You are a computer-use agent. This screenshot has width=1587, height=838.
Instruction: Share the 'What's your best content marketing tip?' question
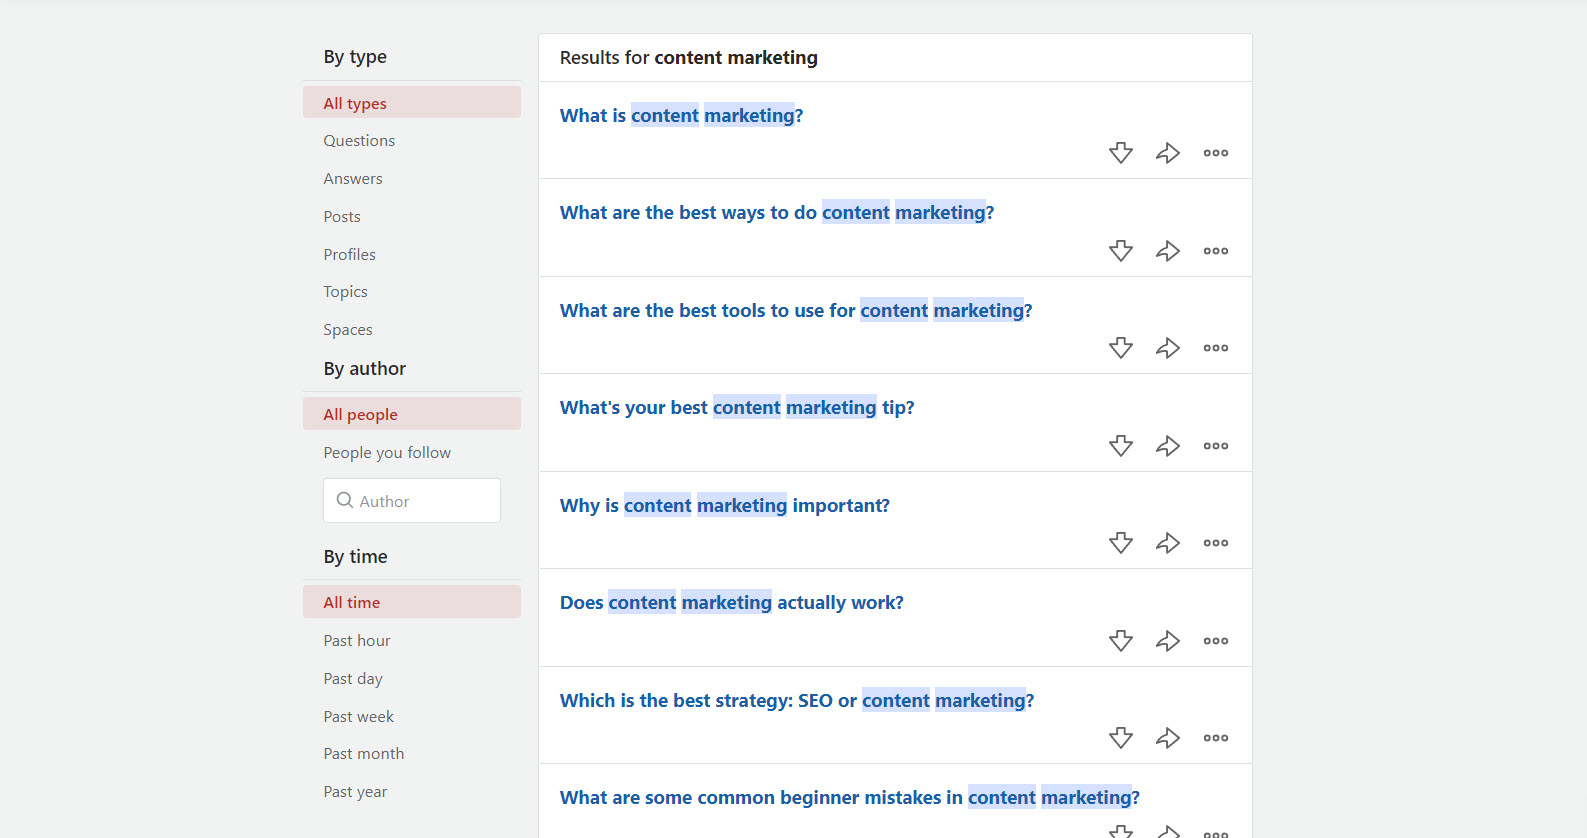pos(1168,446)
